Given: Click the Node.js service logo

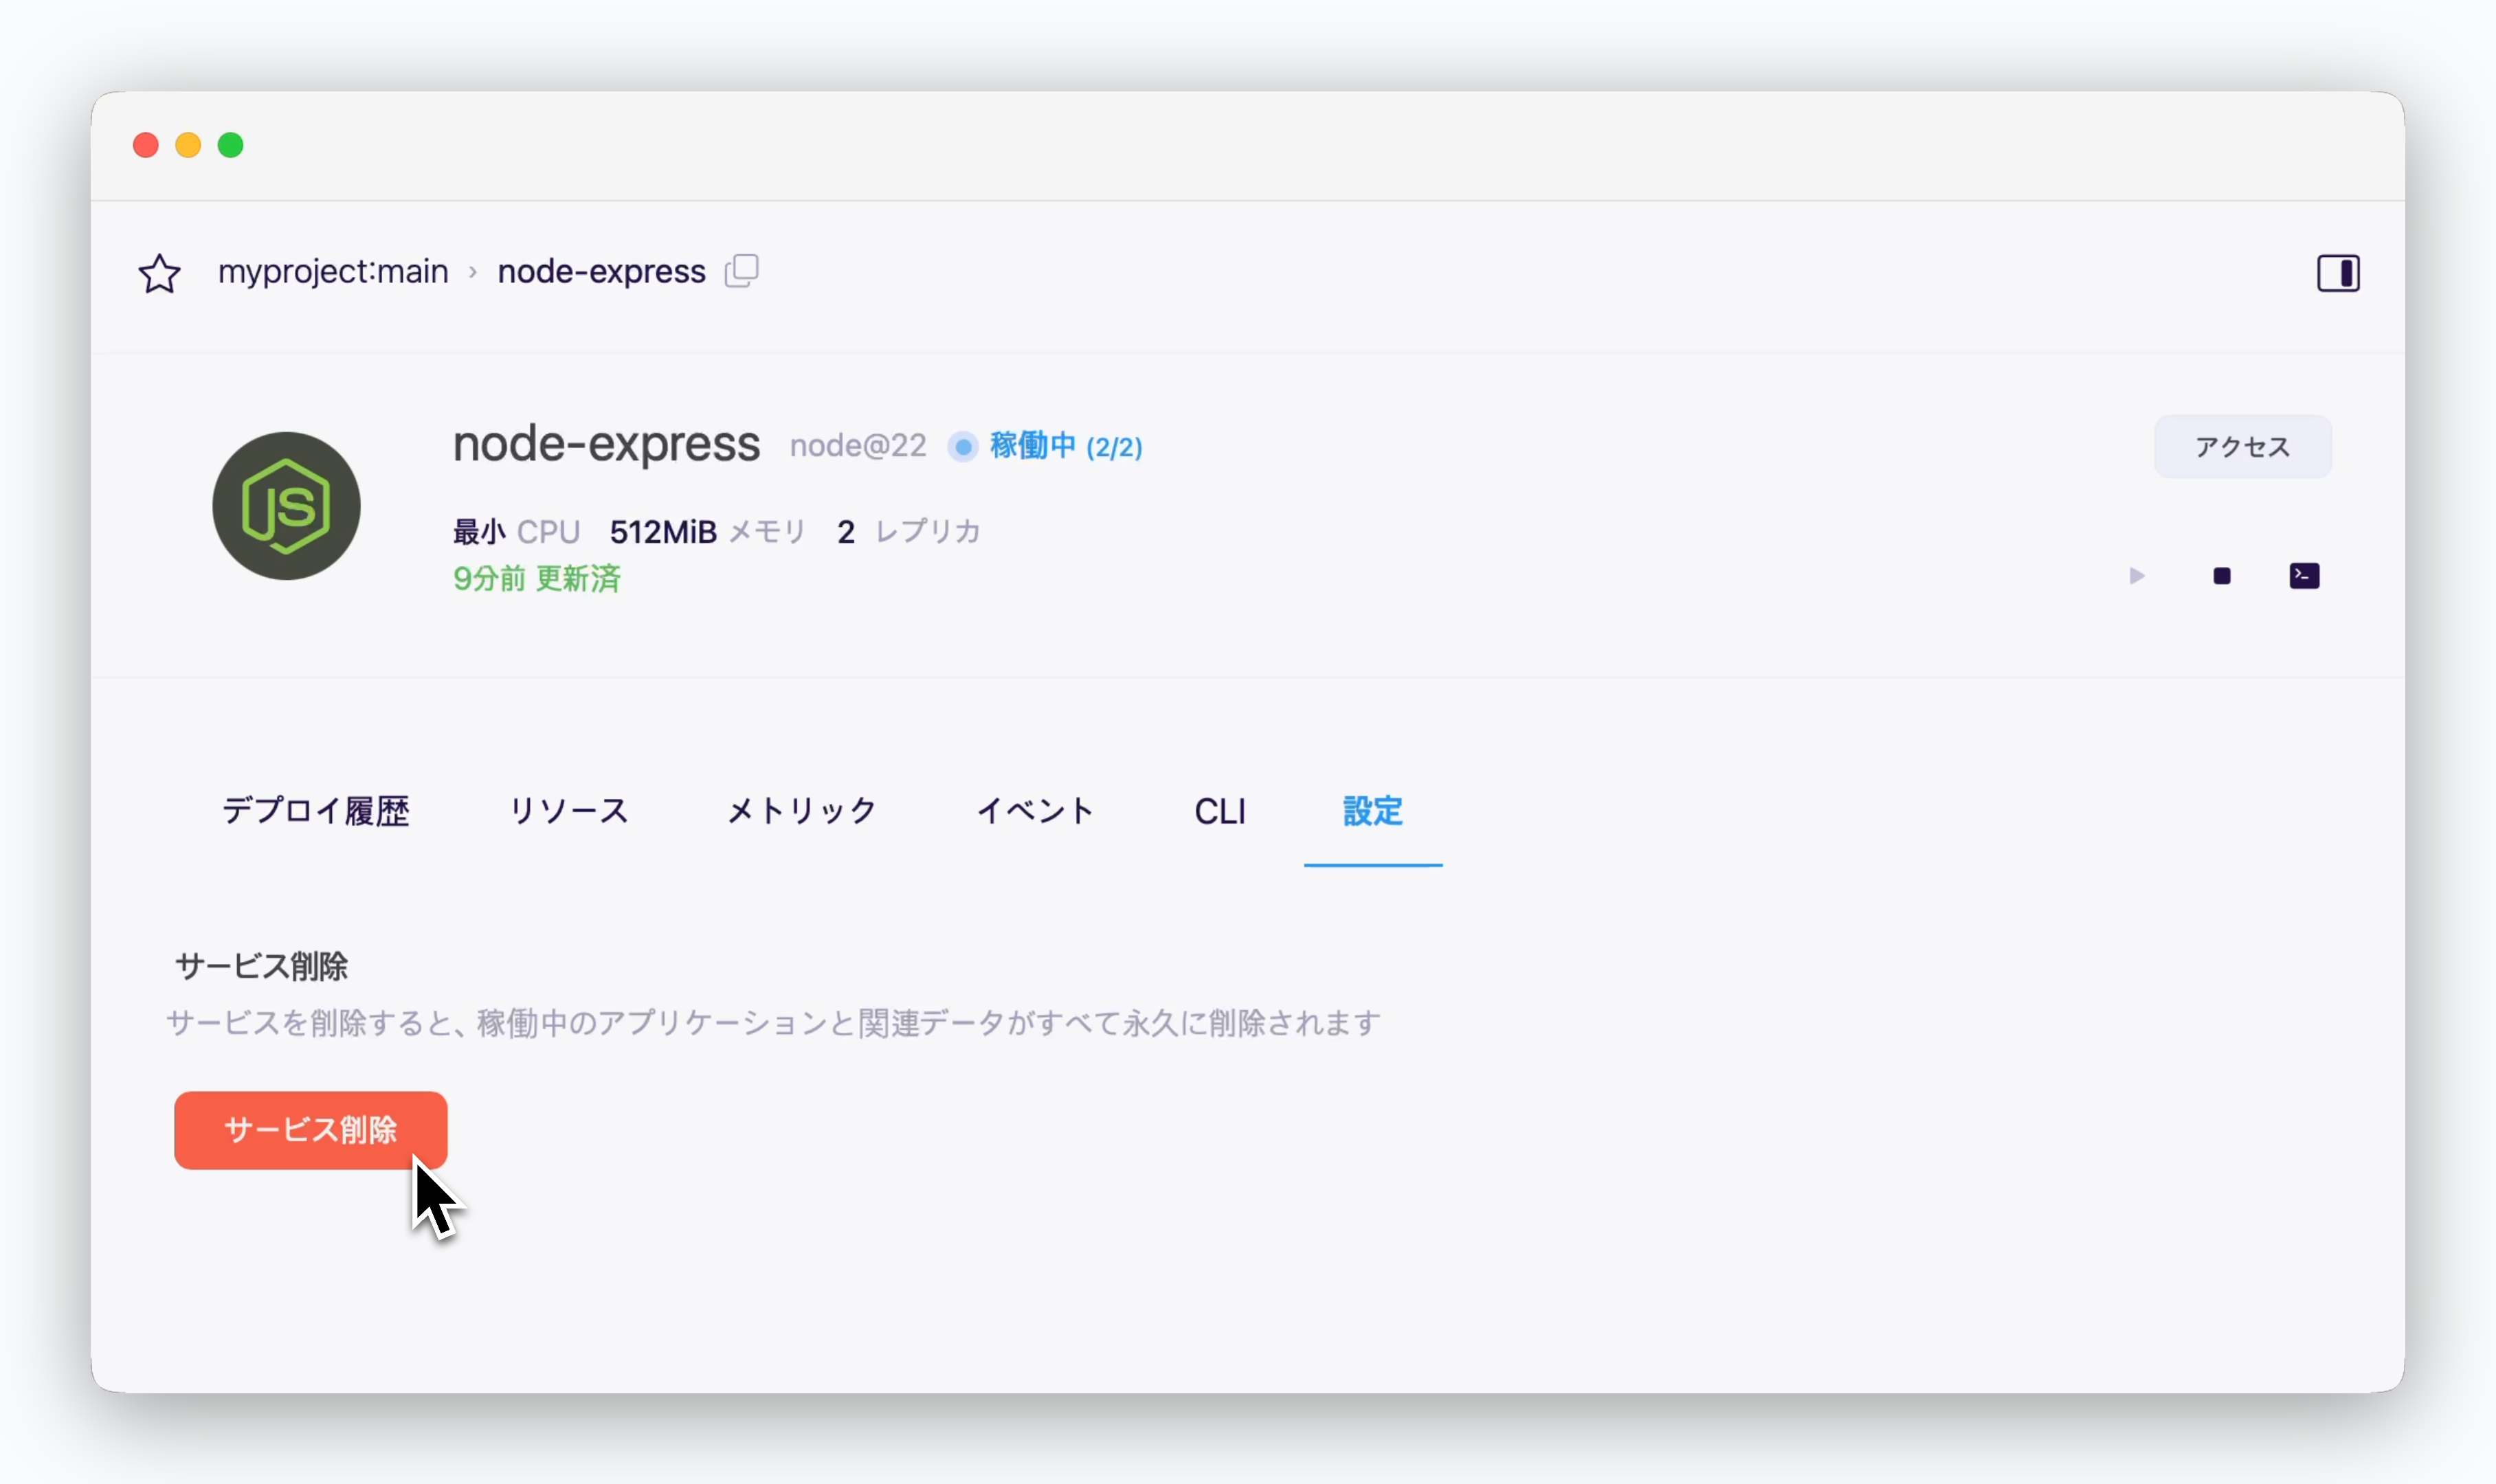Looking at the screenshot, I should (286, 506).
